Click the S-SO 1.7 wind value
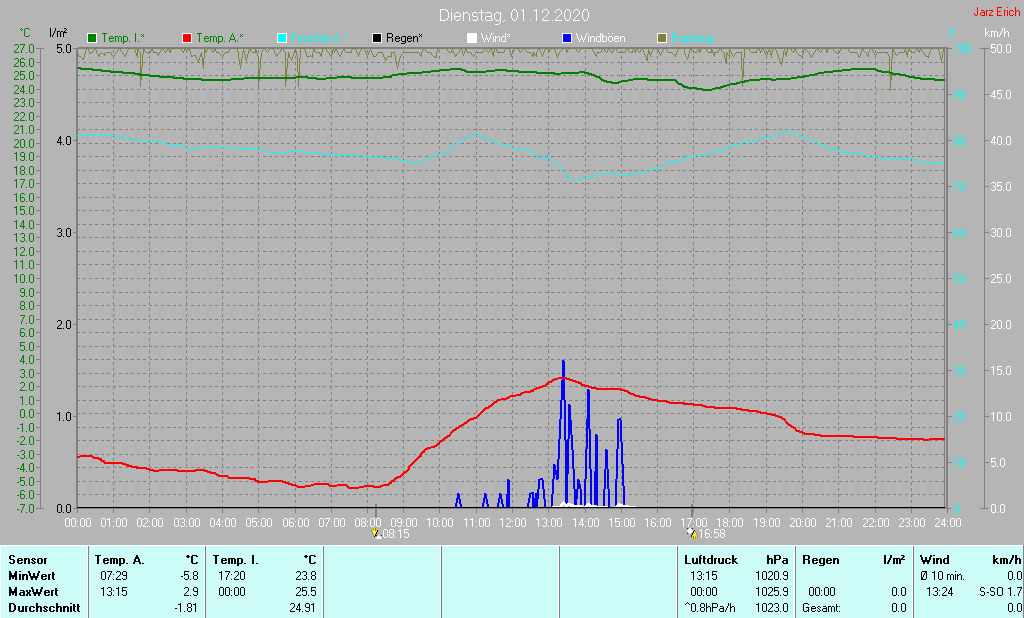 click(1000, 592)
